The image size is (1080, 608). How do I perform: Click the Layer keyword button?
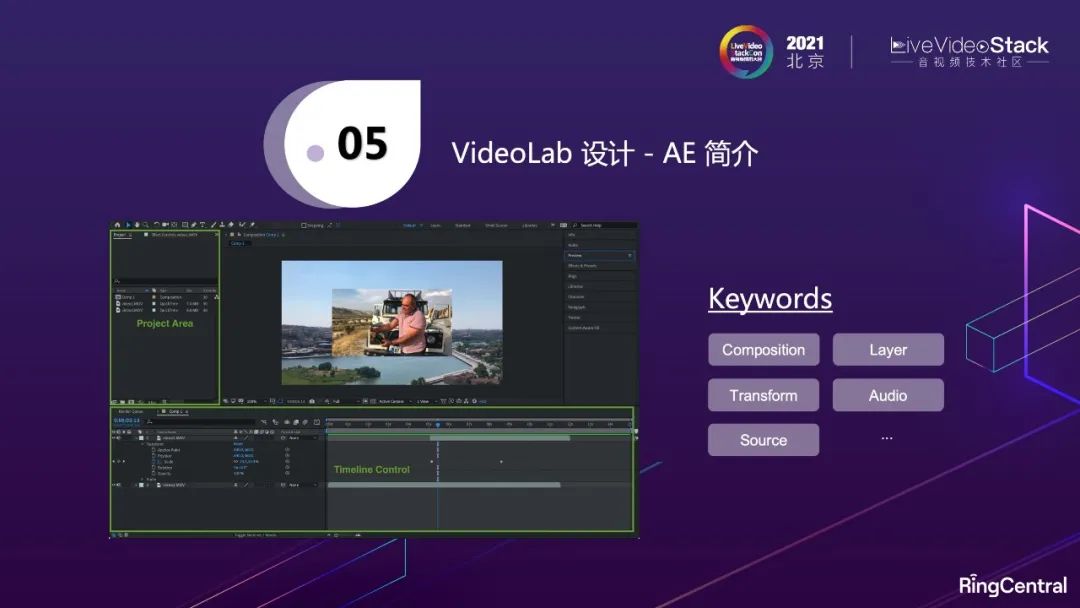coord(888,350)
